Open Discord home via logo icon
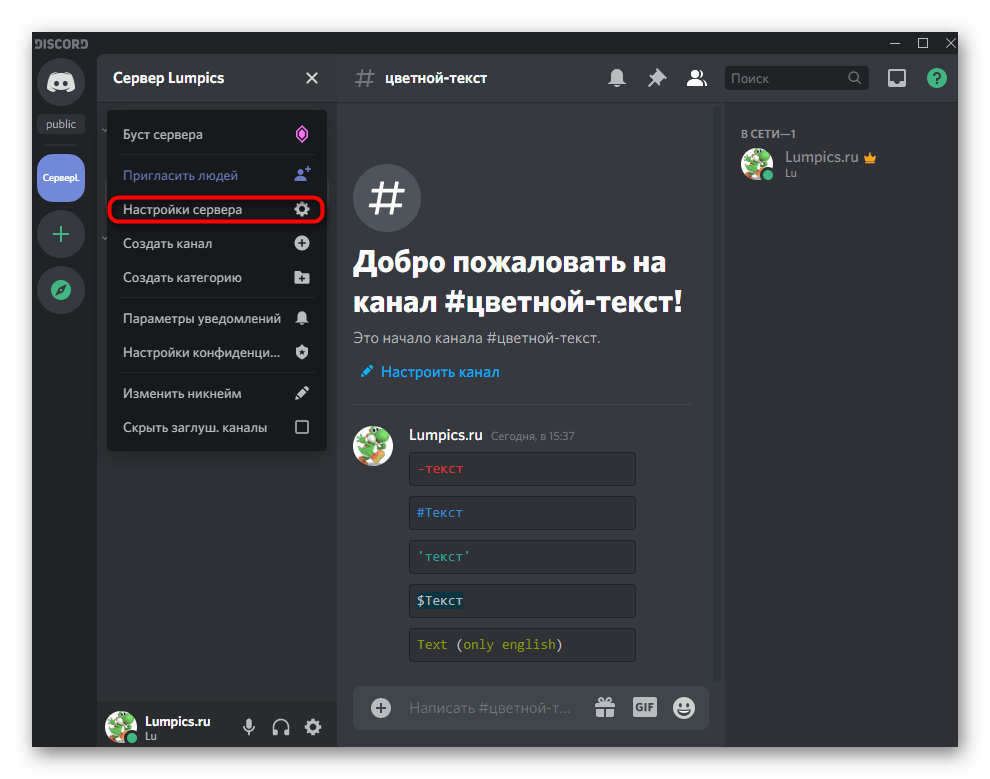The height and width of the screenshot is (779, 990). tap(61, 82)
